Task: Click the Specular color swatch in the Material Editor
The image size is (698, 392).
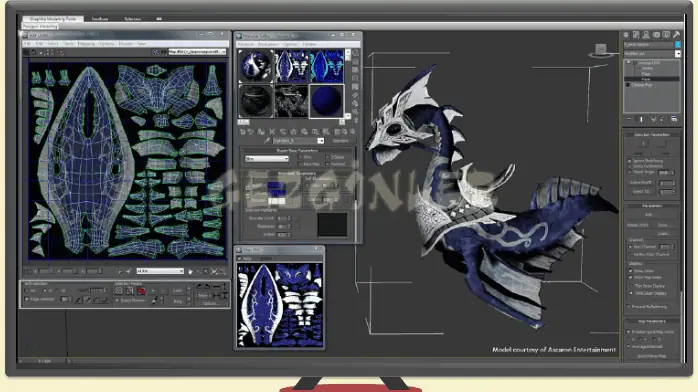Action: click(276, 201)
